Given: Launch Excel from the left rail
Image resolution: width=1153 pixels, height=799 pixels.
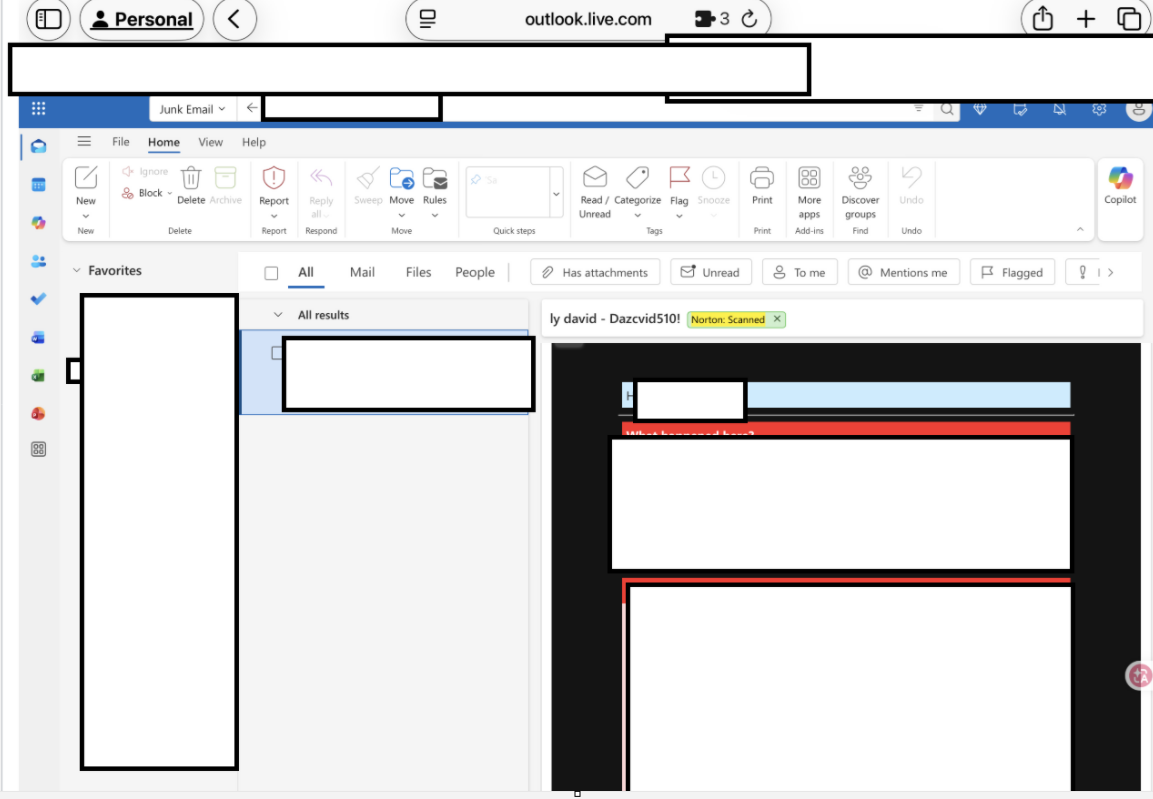Looking at the screenshot, I should [38, 376].
